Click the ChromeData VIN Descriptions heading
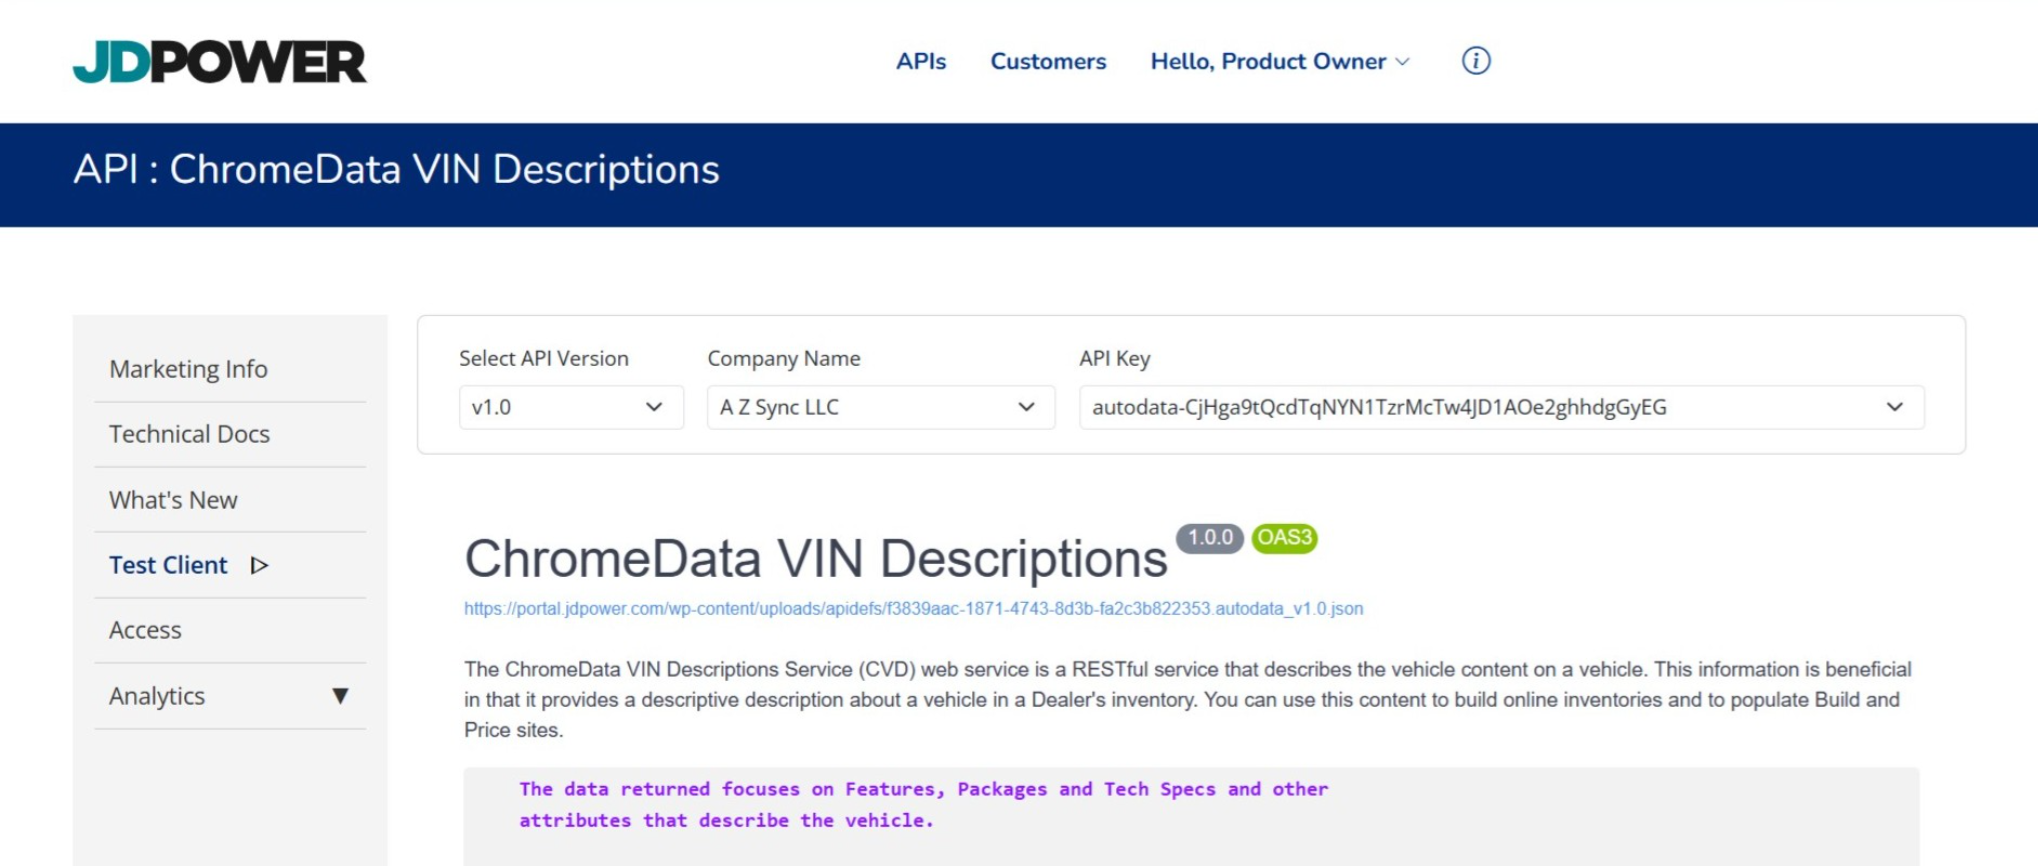Image resolution: width=2038 pixels, height=866 pixels. coord(815,559)
